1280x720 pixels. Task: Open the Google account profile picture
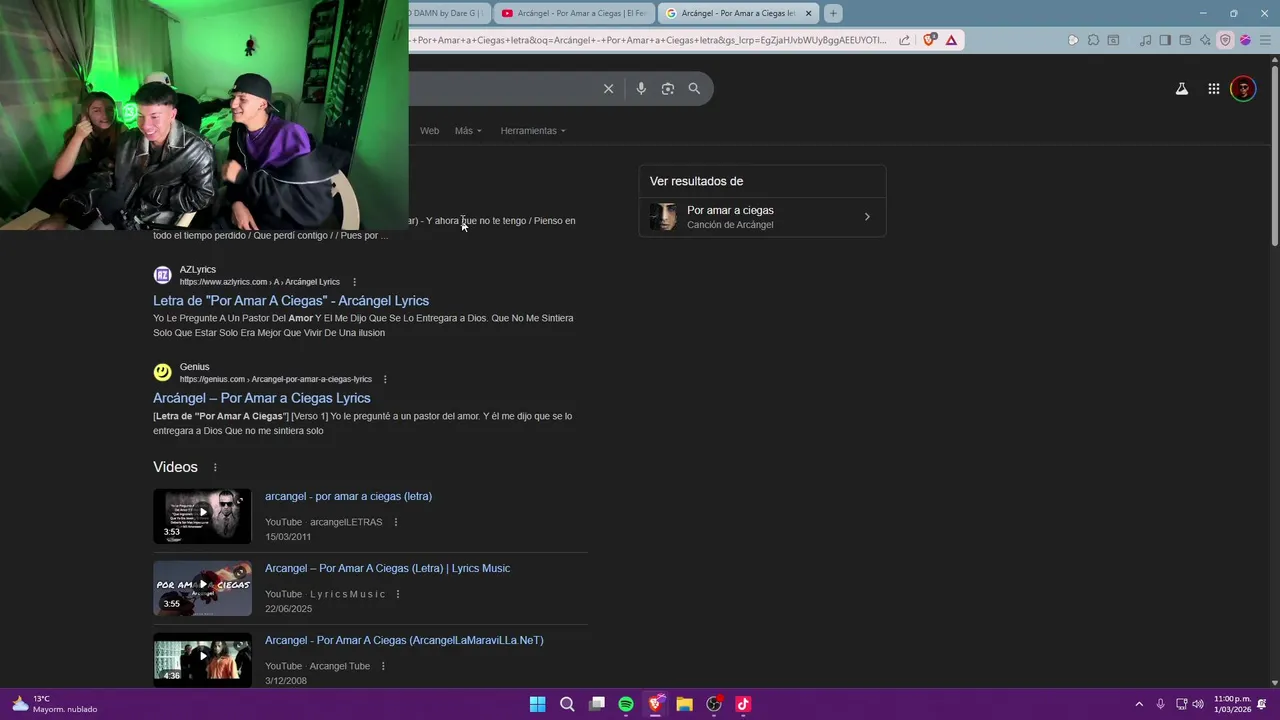(1243, 89)
